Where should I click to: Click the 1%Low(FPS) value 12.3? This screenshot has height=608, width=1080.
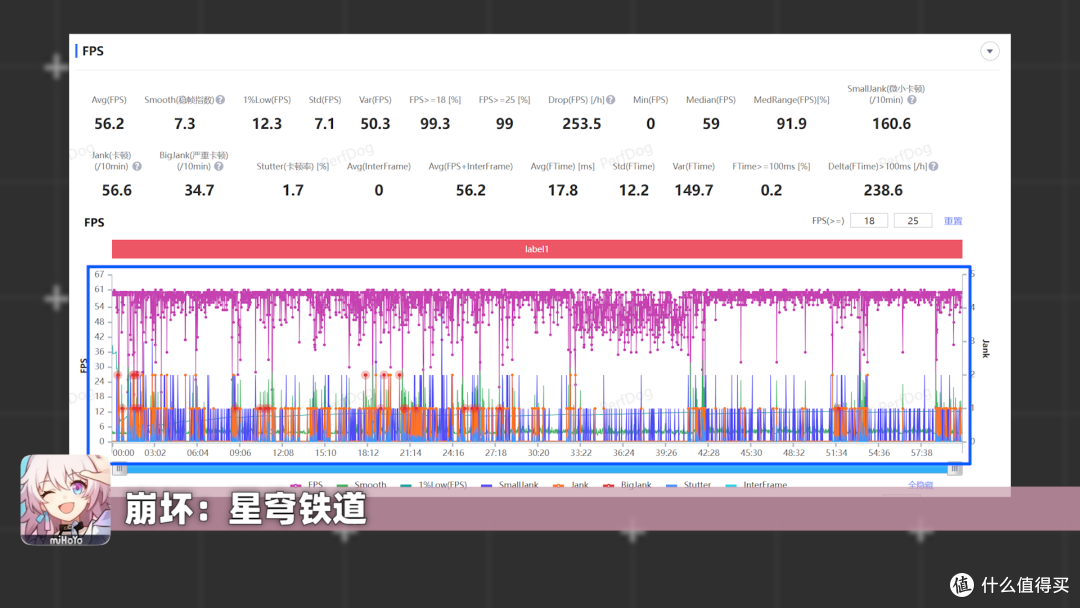click(267, 124)
